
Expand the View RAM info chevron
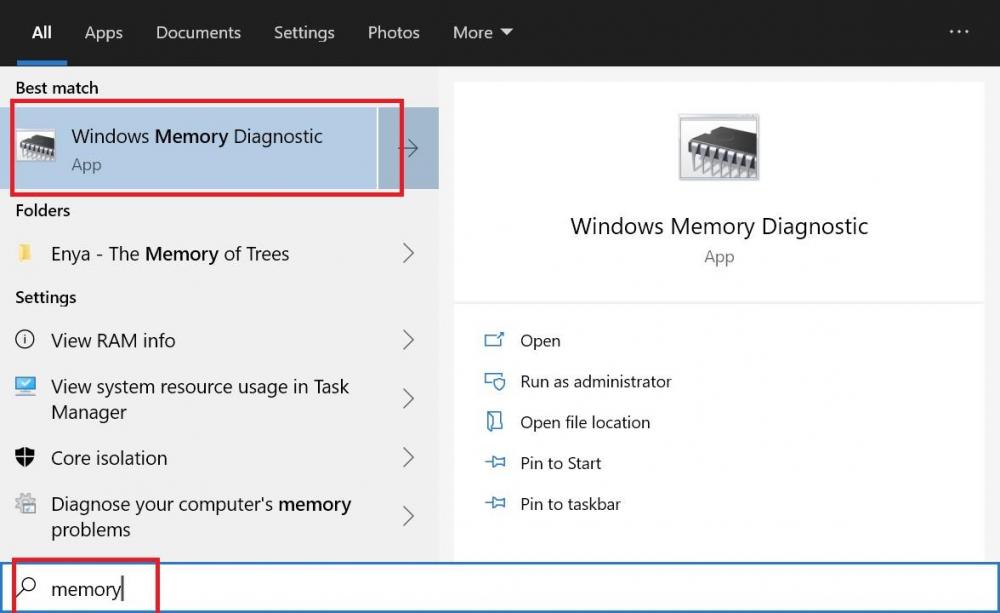[x=409, y=340]
